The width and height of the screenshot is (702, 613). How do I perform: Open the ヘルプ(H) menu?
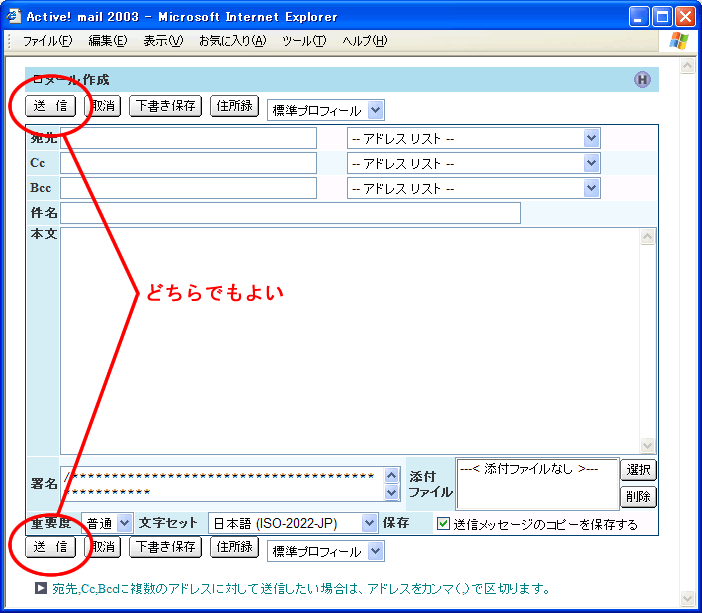364,41
